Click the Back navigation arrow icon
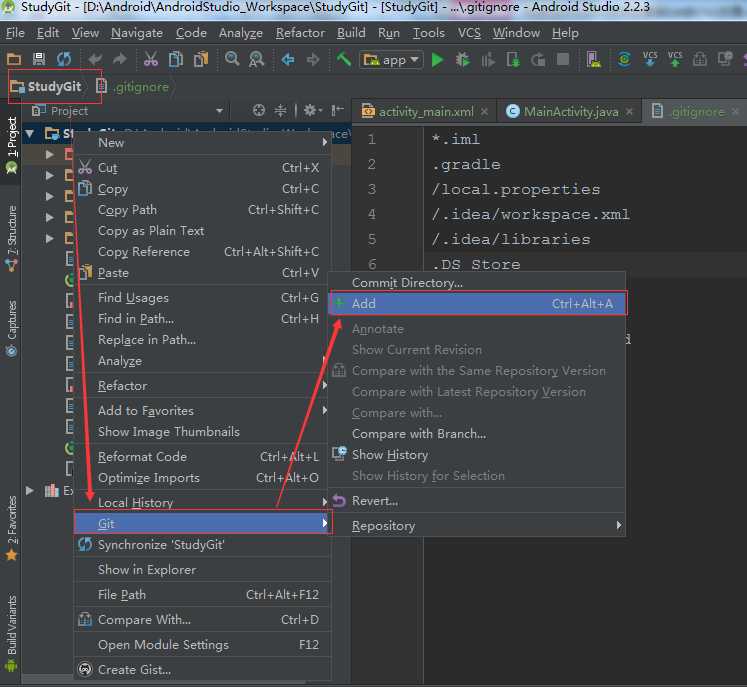747x687 pixels. point(288,60)
